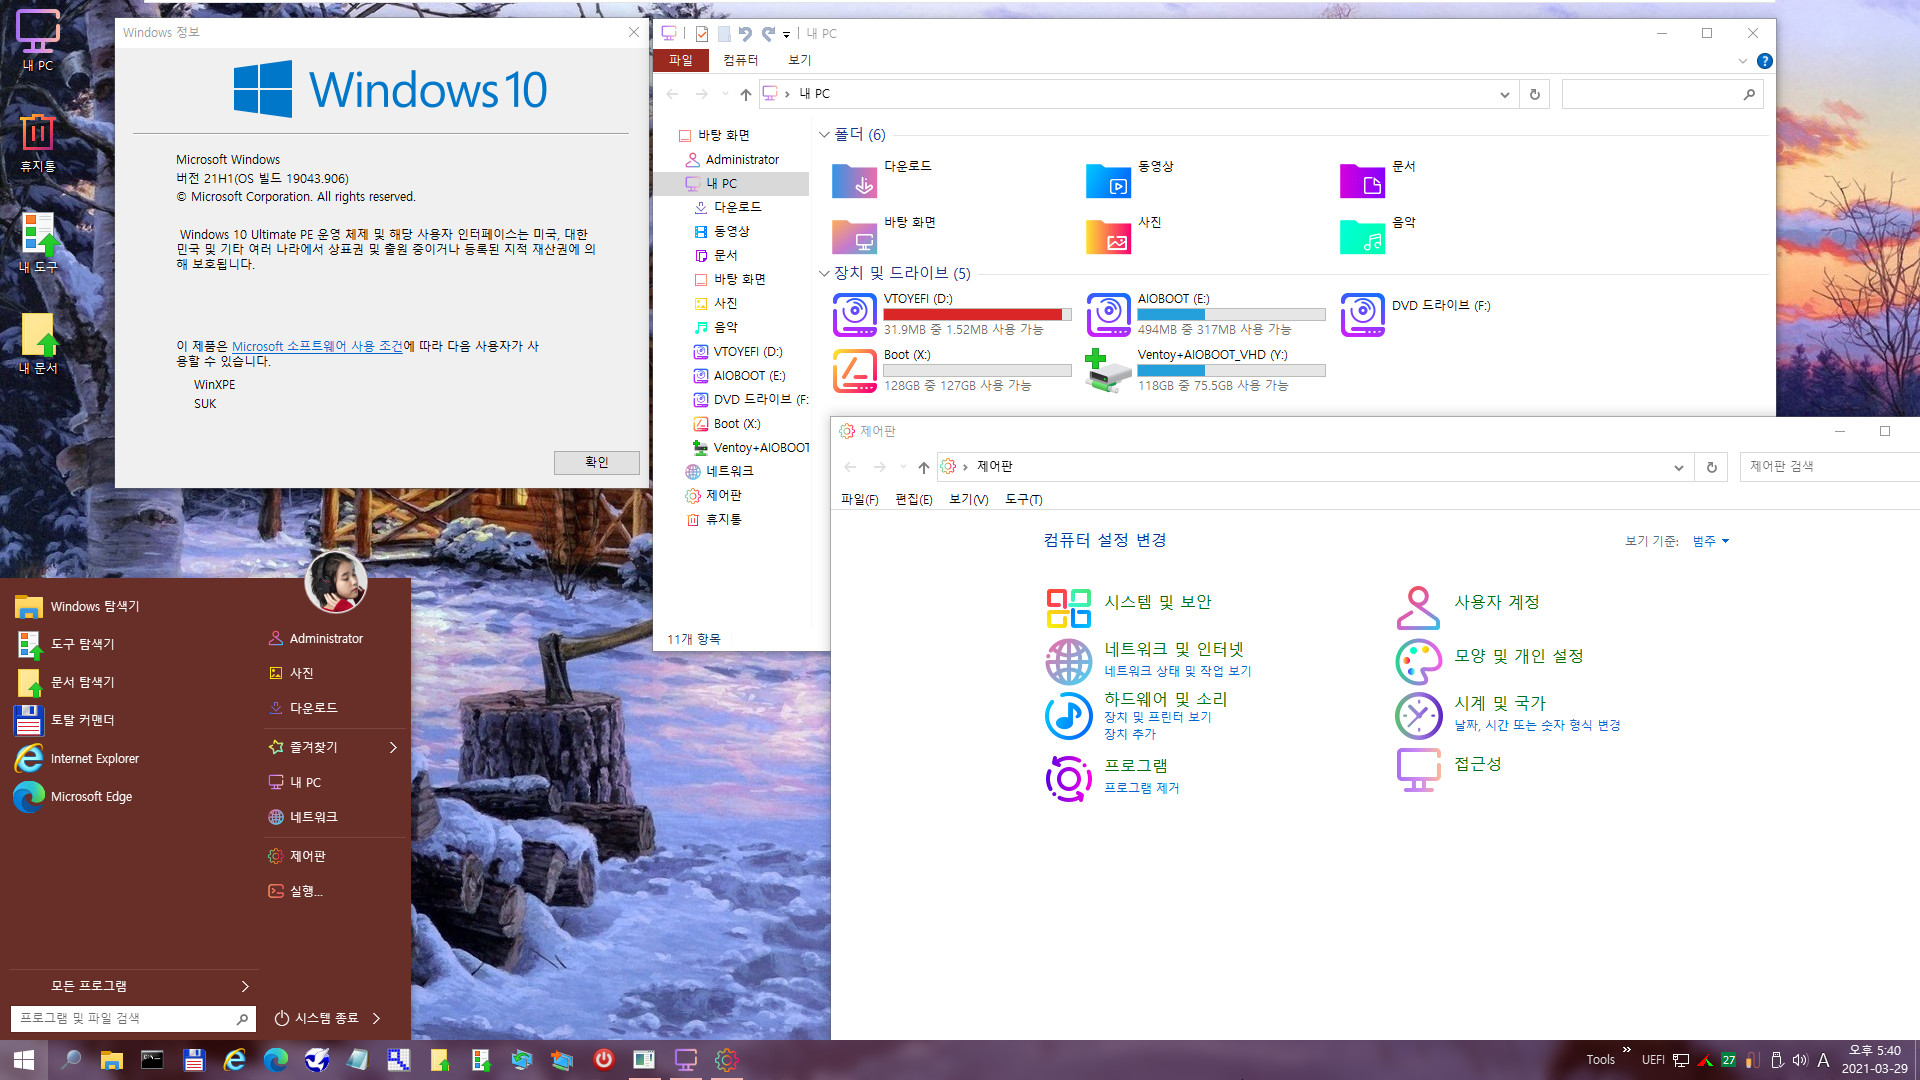Open 파일(F) menu in 제어판
1920x1080 pixels.
(859, 499)
